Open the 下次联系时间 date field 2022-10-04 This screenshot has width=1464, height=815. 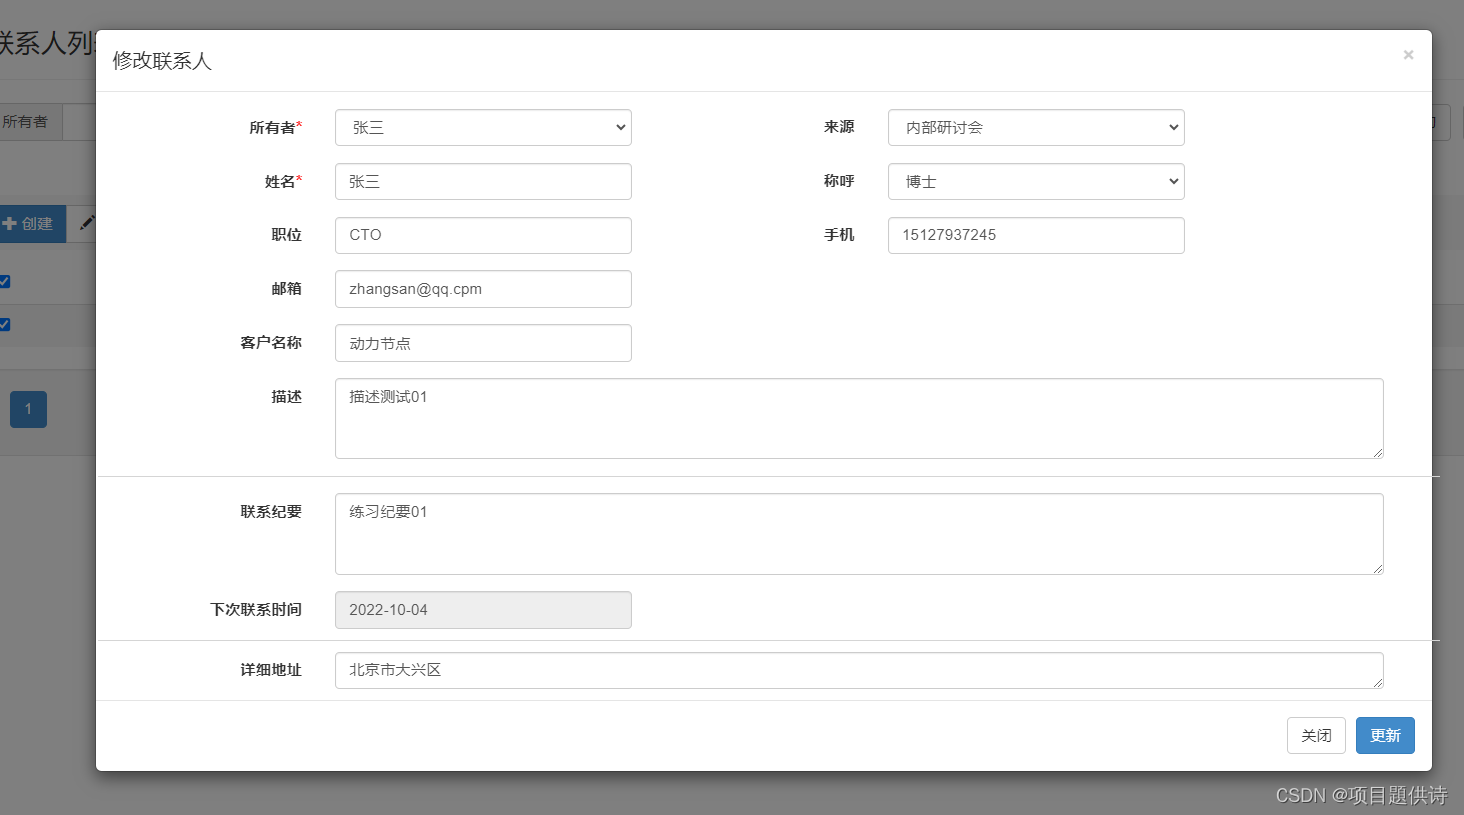coord(483,610)
